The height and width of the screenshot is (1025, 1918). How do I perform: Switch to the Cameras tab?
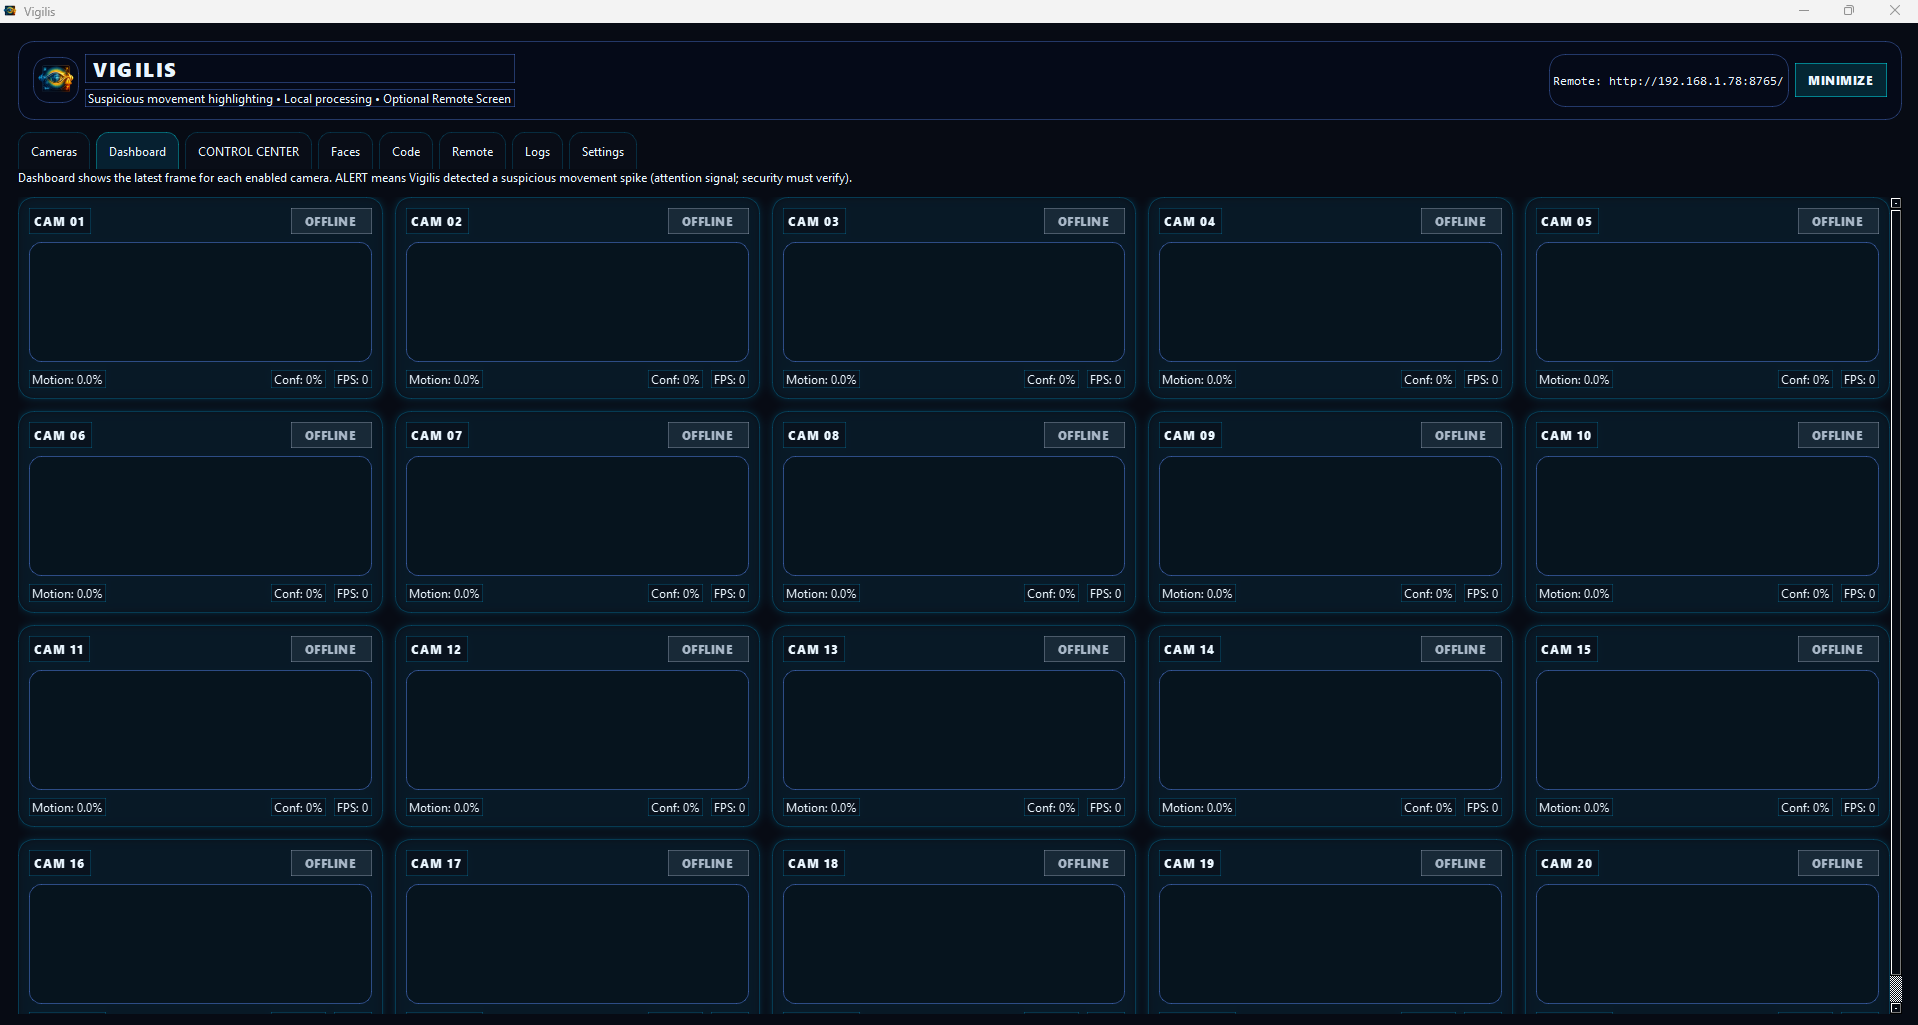pyautogui.click(x=53, y=151)
